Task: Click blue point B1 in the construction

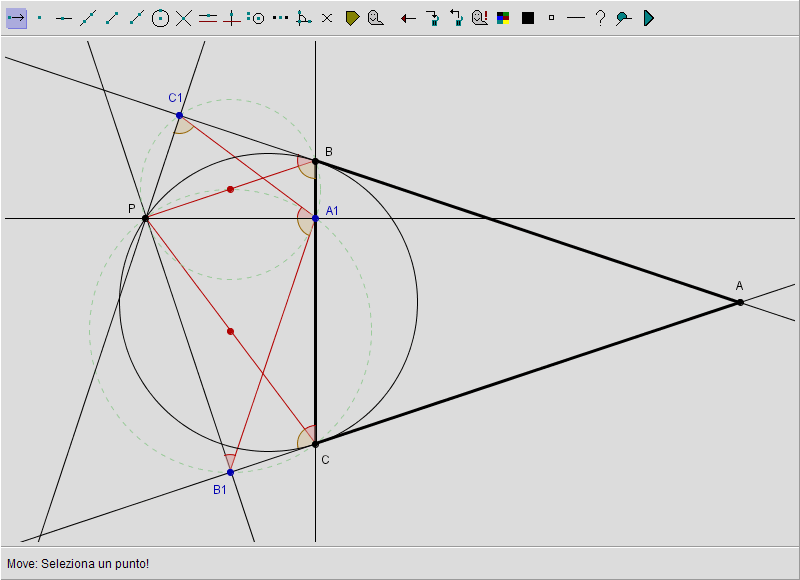Action: click(230, 472)
